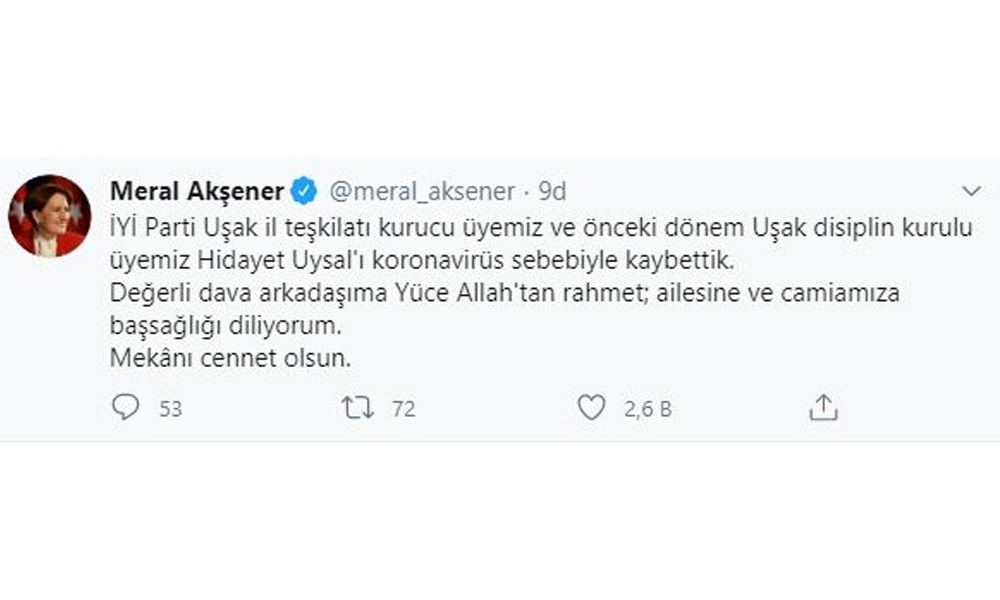Click the blue verified badge

[x=304, y=190]
